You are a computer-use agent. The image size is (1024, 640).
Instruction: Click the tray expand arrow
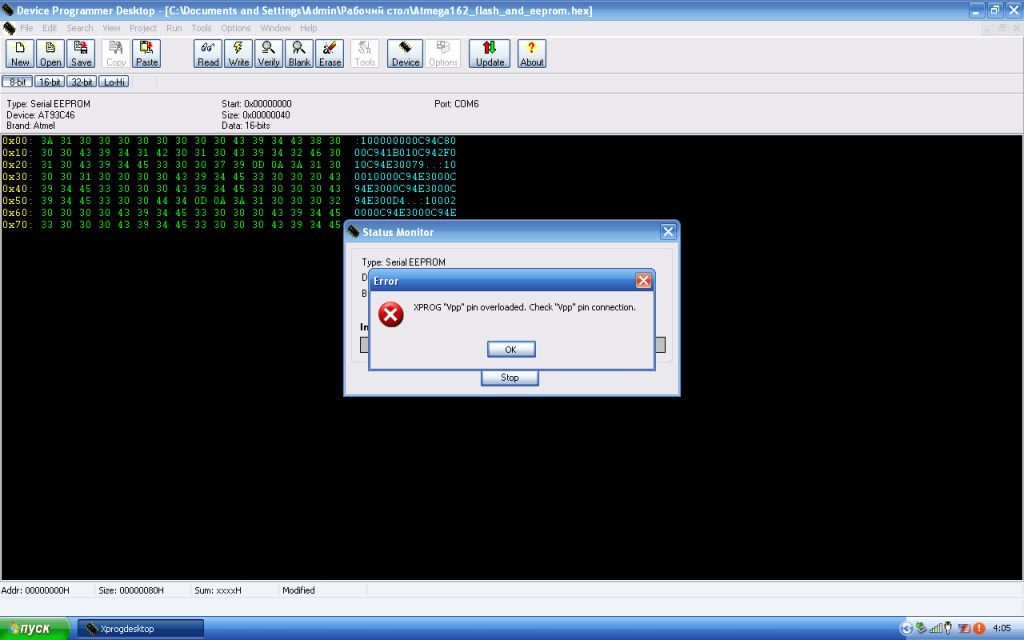coord(906,628)
